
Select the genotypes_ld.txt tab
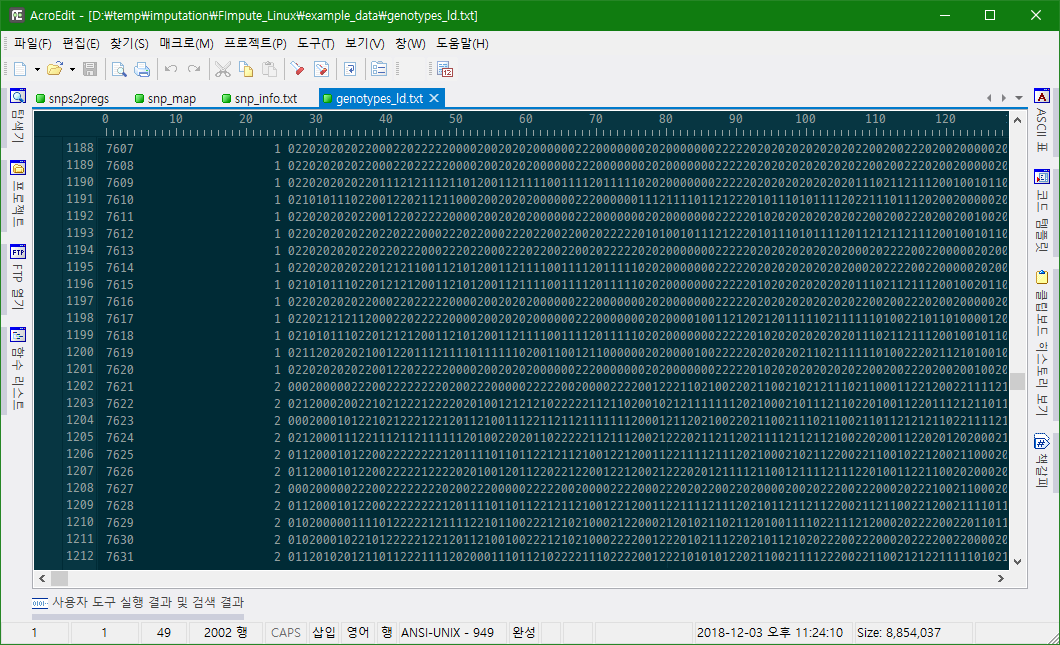[379, 99]
